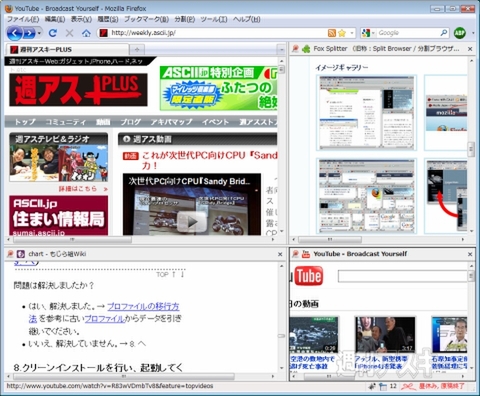480x396 pixels.
Task: Open the Google search engine selector
Action: tap(368, 33)
